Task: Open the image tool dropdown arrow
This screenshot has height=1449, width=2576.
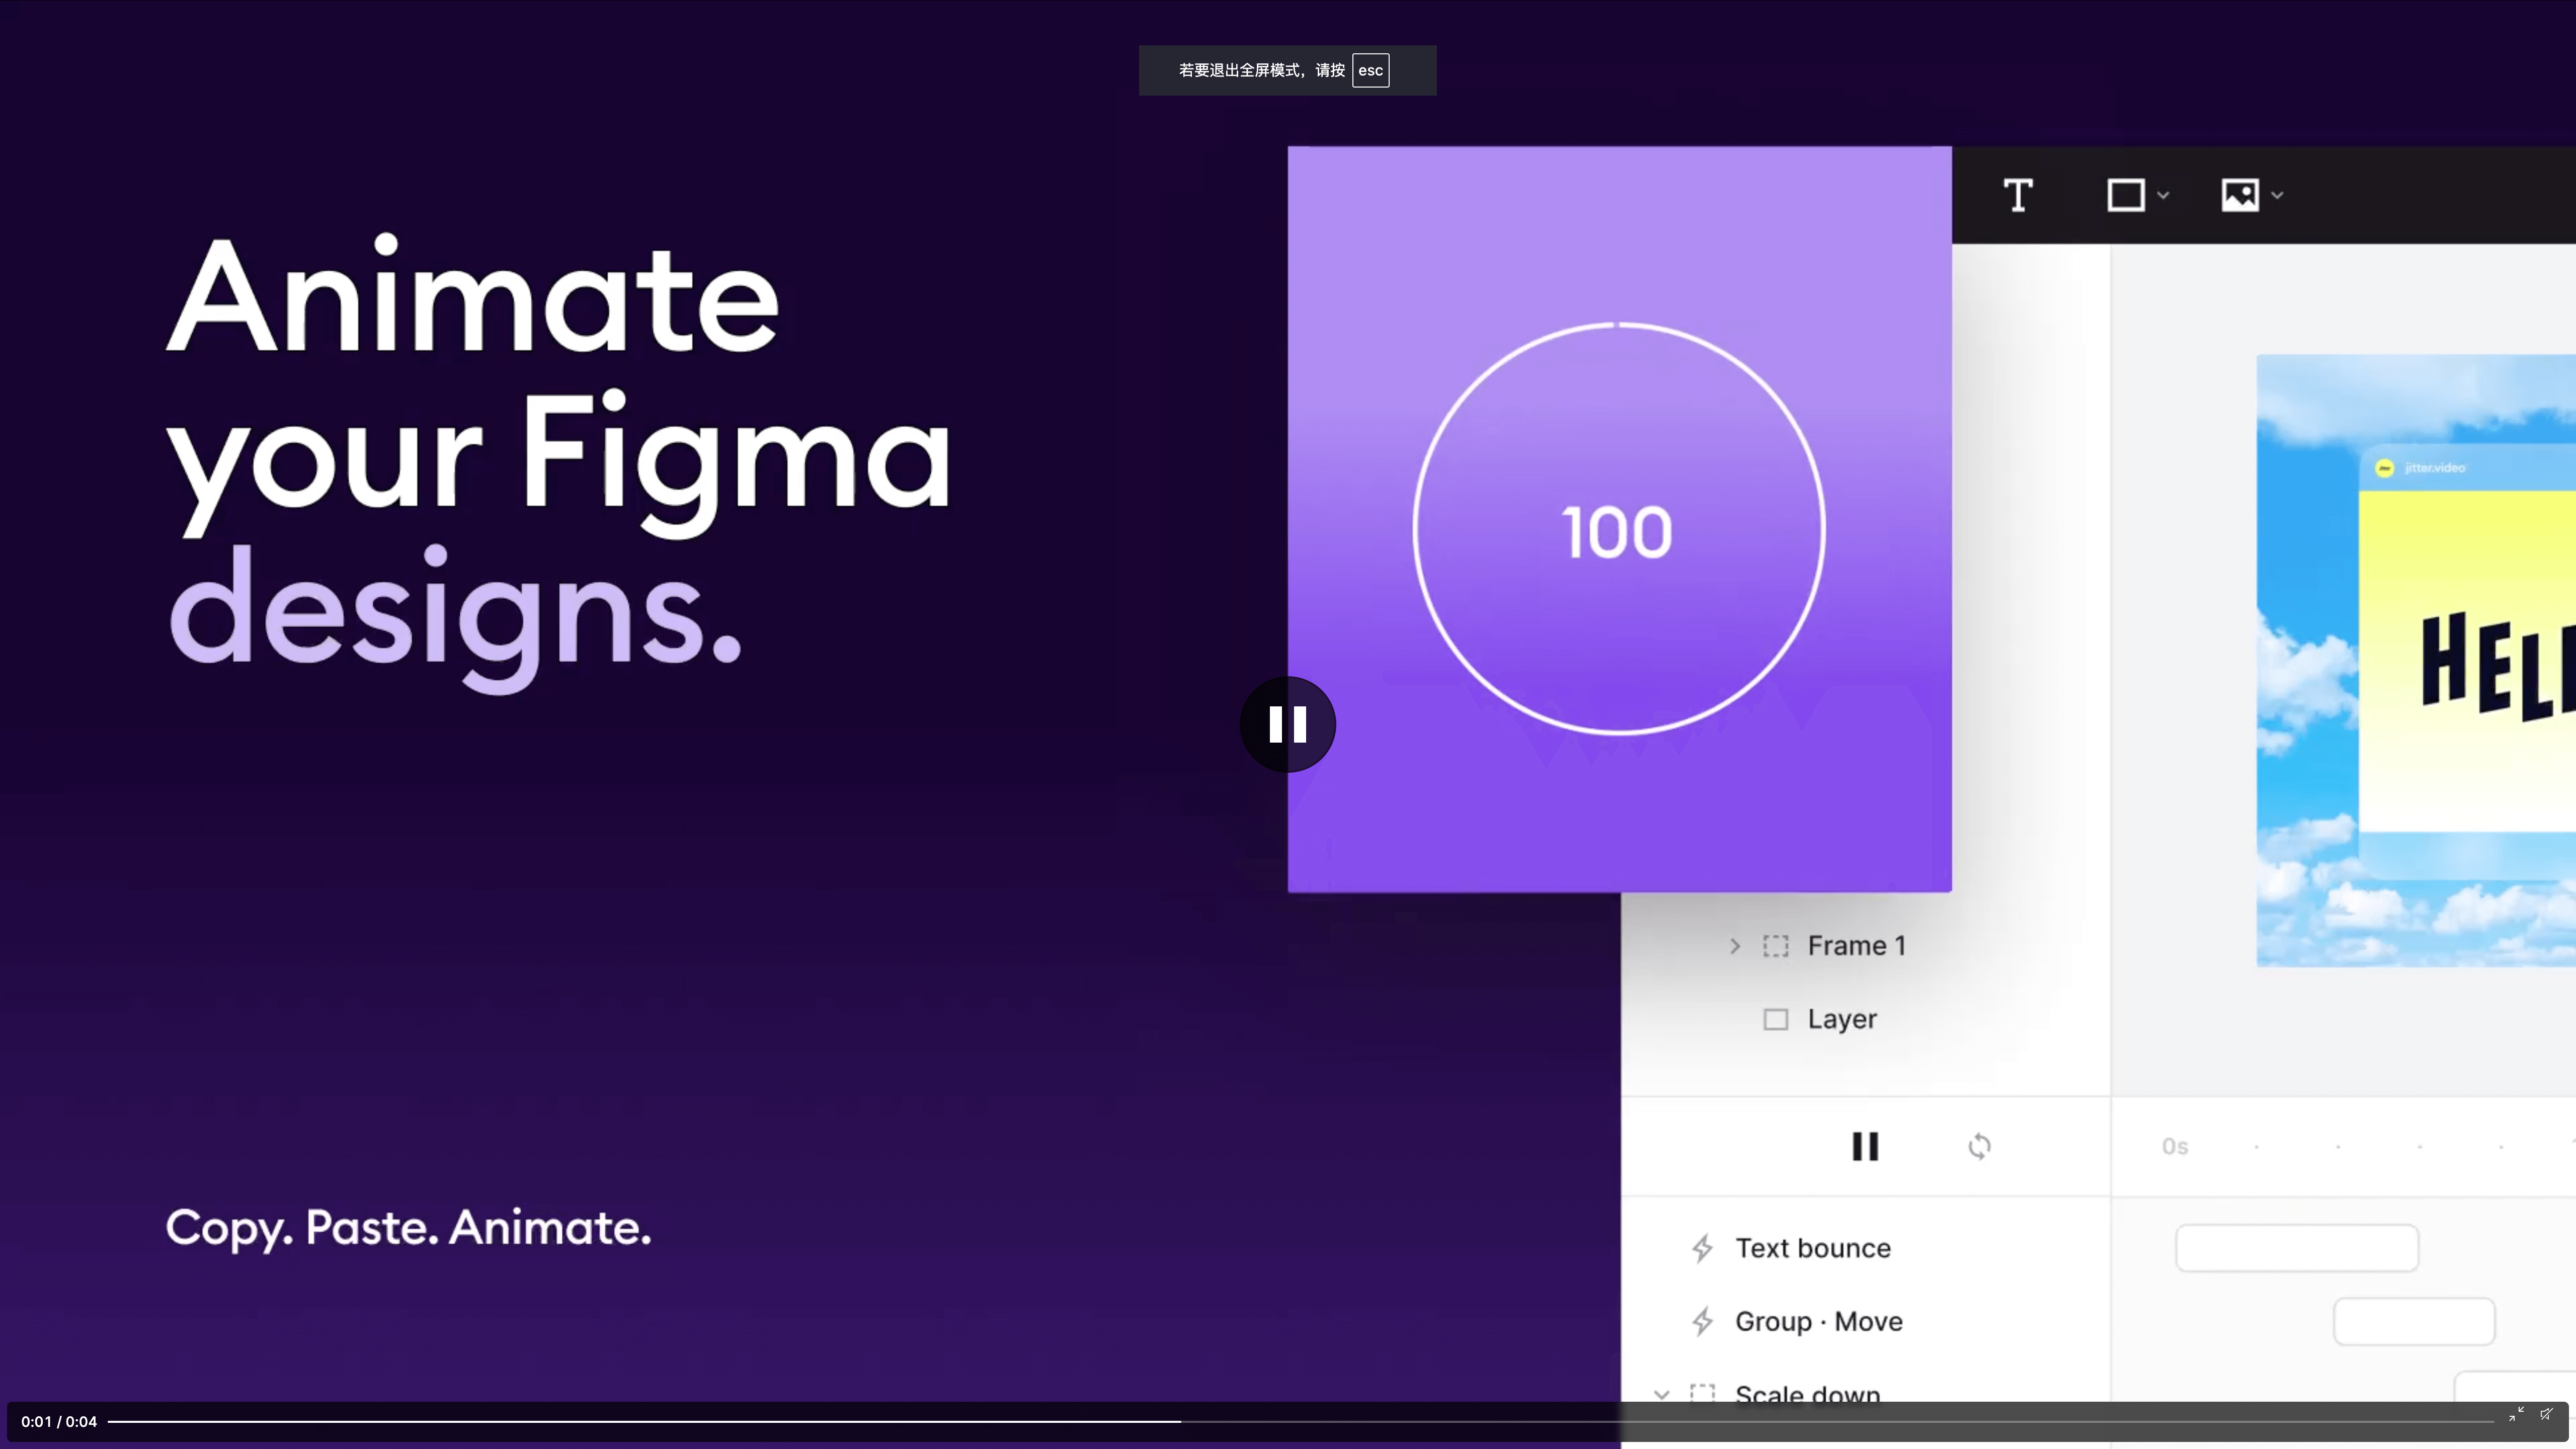Action: [x=2277, y=195]
